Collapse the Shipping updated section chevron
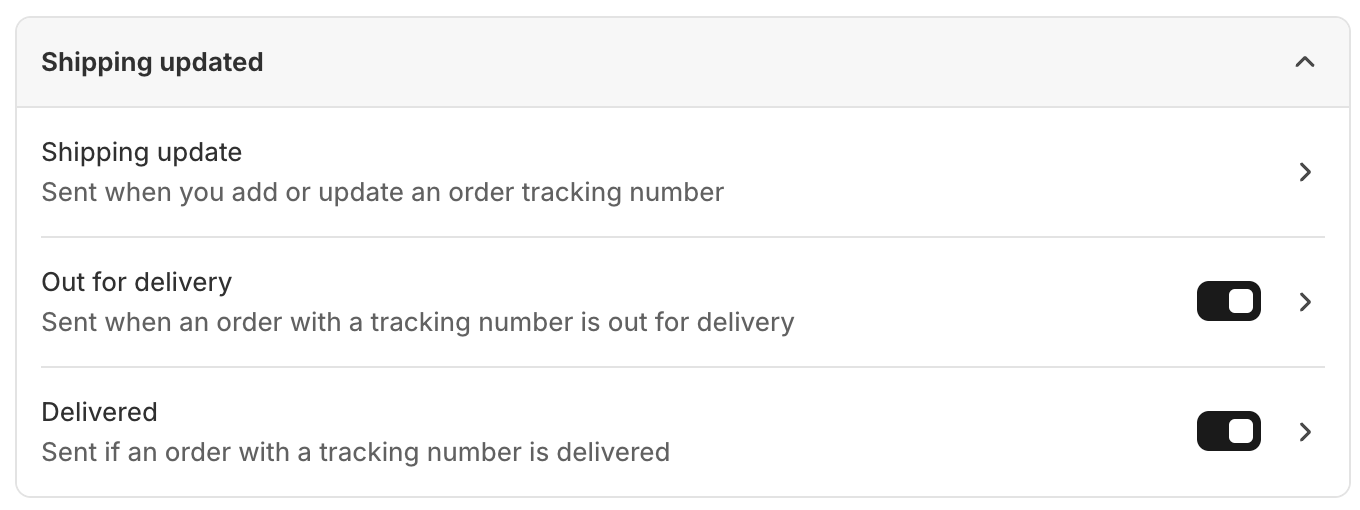Image resolution: width=1360 pixels, height=510 pixels. coord(1304,62)
